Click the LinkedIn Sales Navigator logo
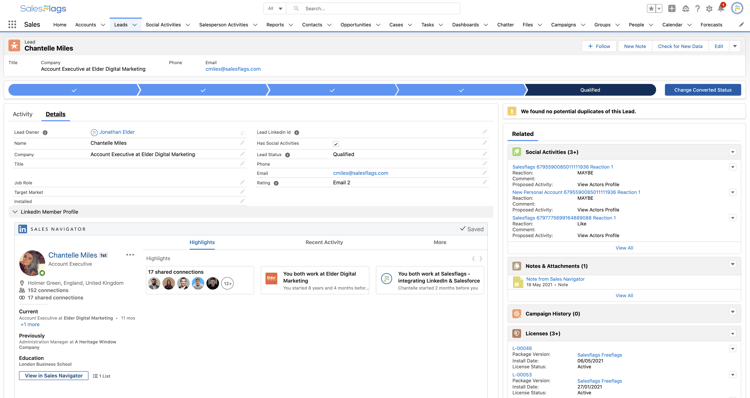The width and height of the screenshot is (750, 398). (22, 229)
